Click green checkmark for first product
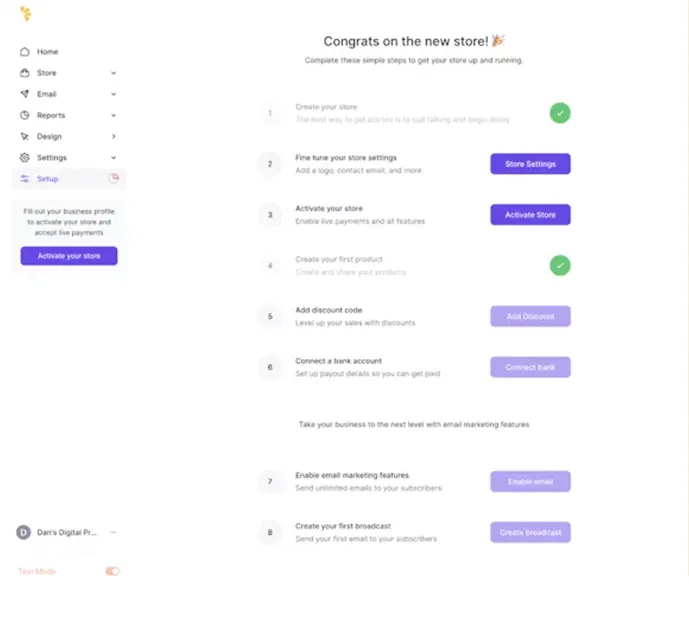 [x=560, y=265]
